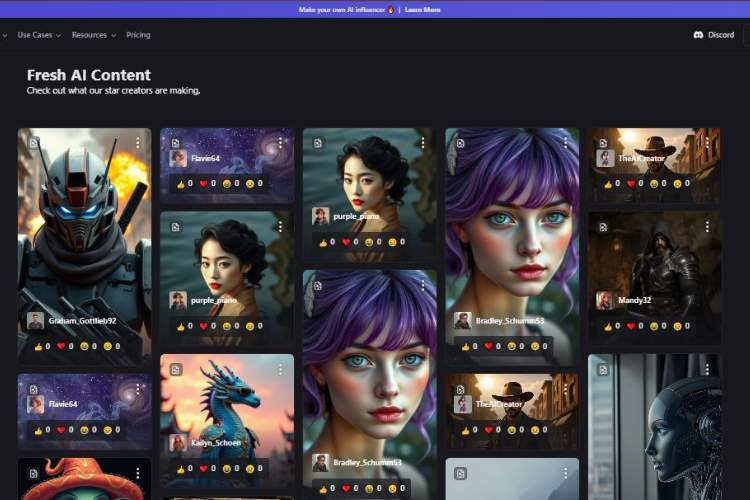Expand the Resources dropdown menu
The height and width of the screenshot is (500, 750).
(93, 35)
